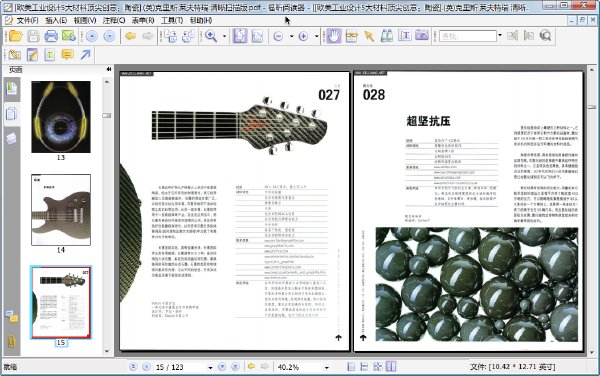600x376 pixels.
Task: Open the page number 15 / 123 dropdown
Action: click(x=210, y=367)
